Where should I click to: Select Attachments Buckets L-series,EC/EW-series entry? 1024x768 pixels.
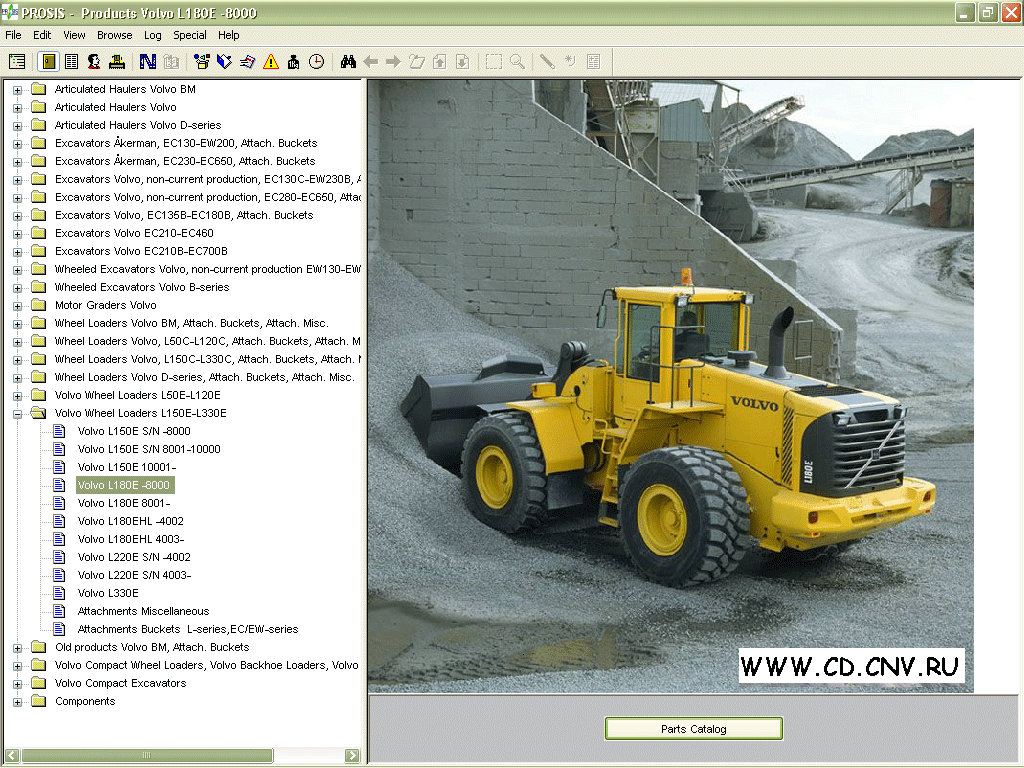click(187, 629)
